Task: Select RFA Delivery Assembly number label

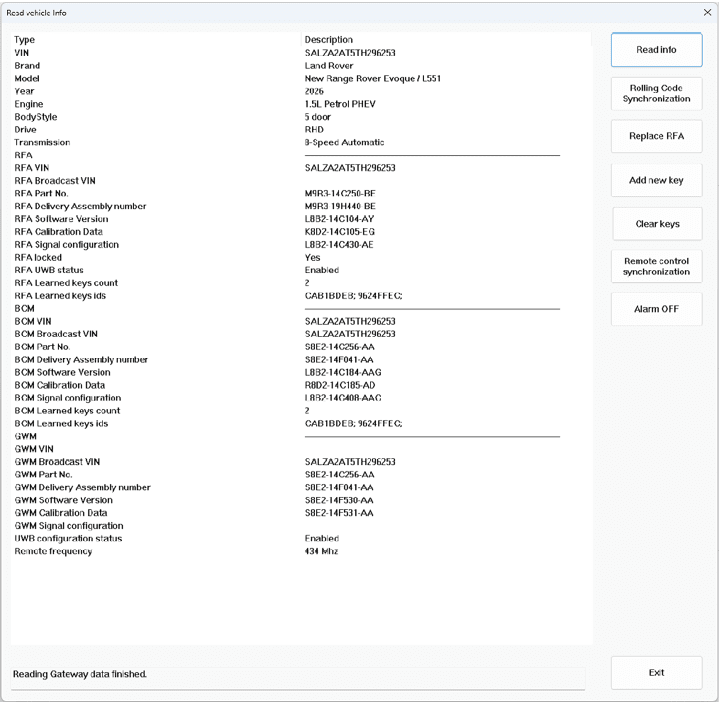Action: (x=80, y=206)
